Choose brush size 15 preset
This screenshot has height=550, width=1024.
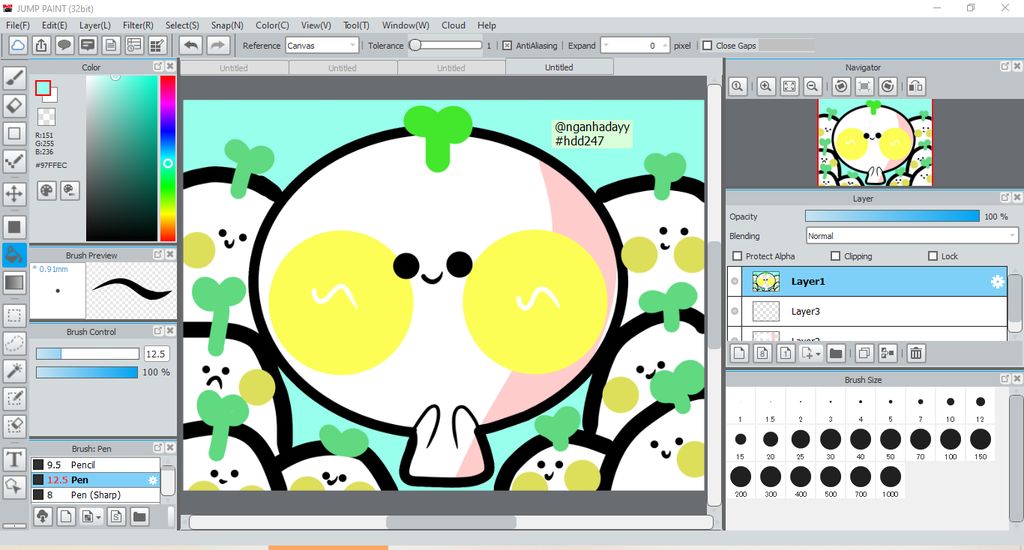[x=741, y=444]
